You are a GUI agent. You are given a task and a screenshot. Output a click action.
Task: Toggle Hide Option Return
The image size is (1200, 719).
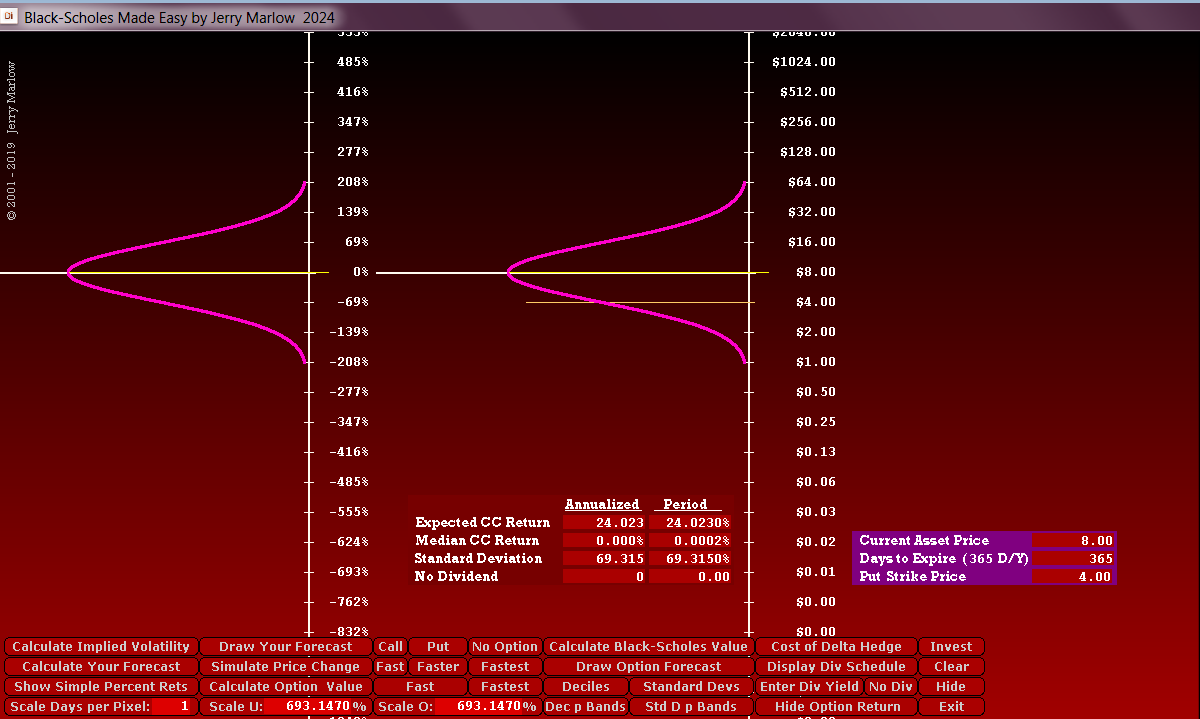[836, 707]
